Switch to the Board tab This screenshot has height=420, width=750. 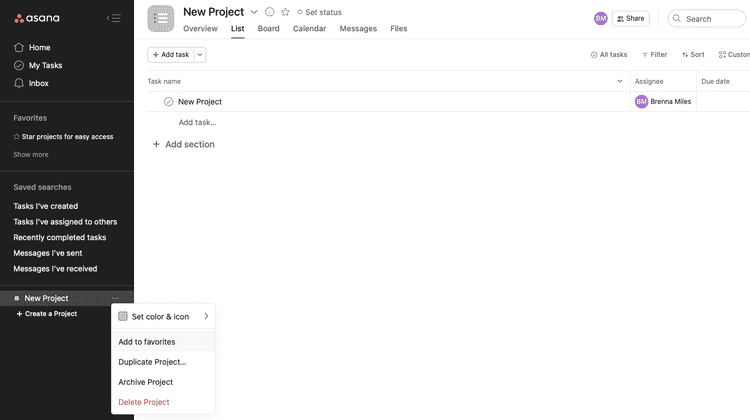click(x=268, y=29)
